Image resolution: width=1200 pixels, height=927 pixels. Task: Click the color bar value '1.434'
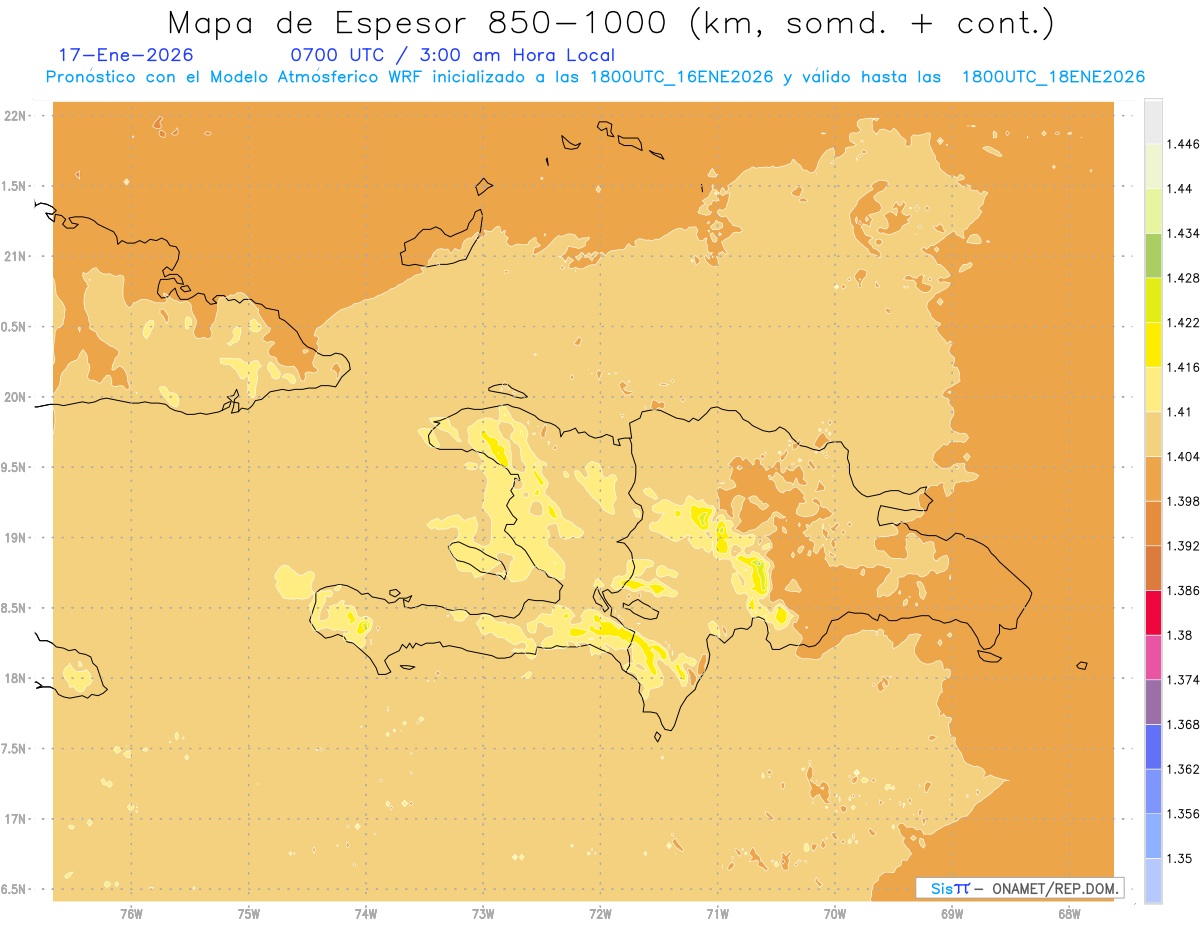tap(1182, 233)
